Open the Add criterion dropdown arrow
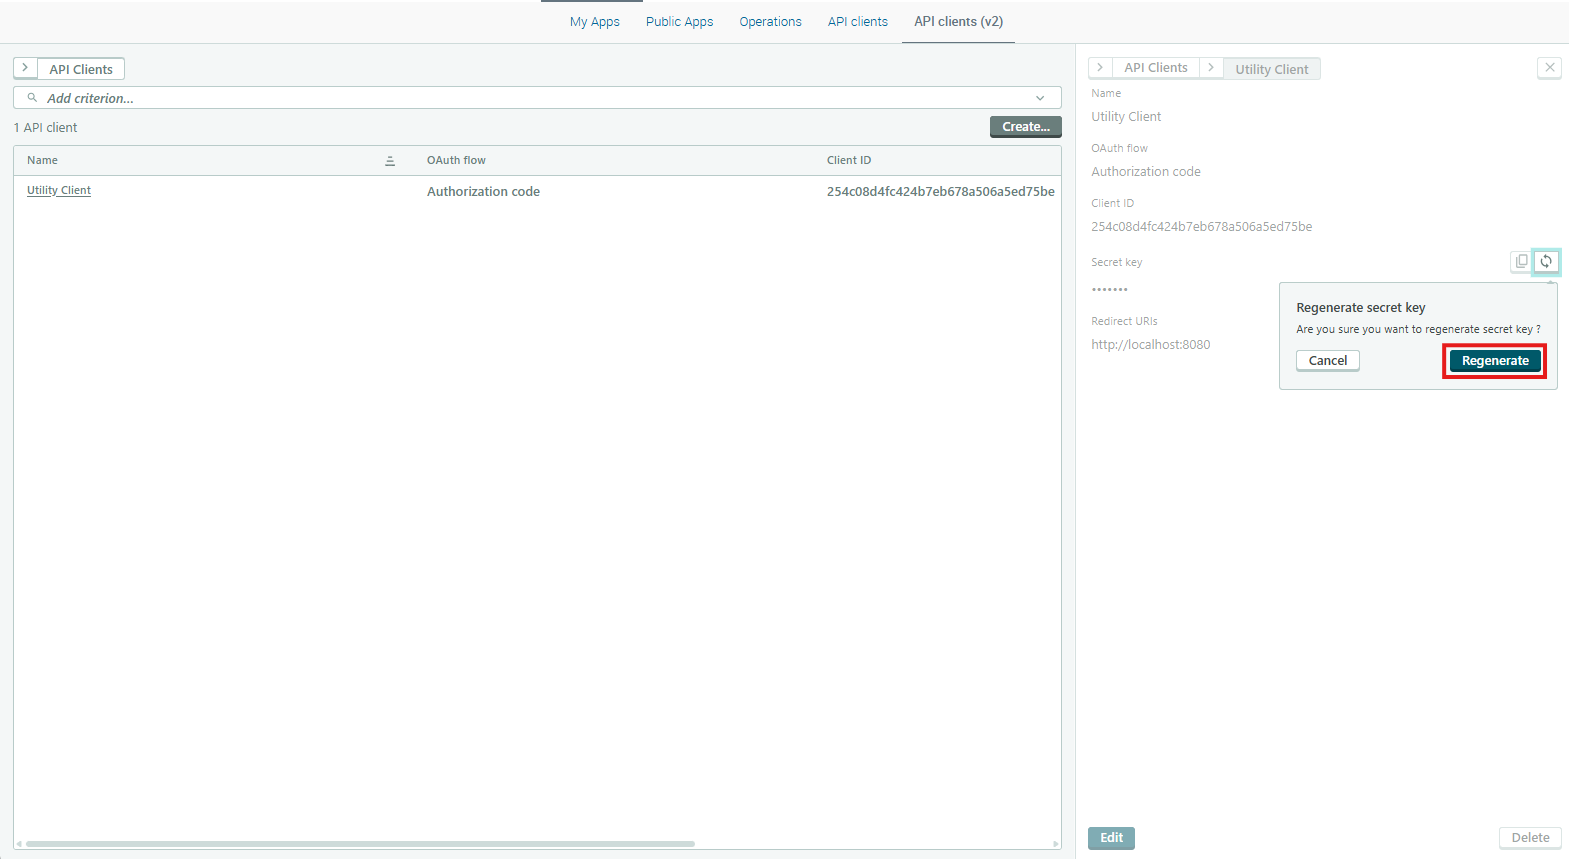1569x859 pixels. [x=1040, y=98]
